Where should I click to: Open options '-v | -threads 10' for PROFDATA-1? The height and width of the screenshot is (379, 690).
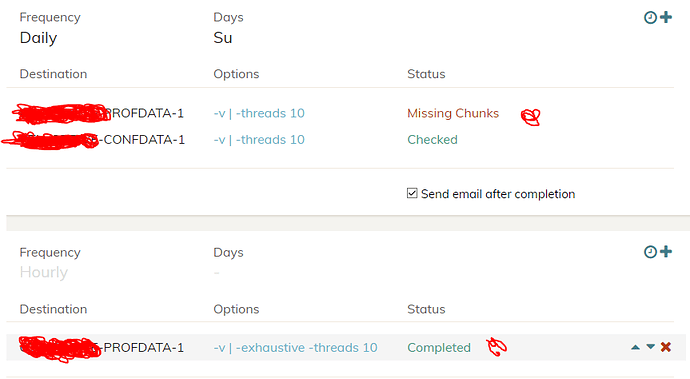tap(259, 113)
